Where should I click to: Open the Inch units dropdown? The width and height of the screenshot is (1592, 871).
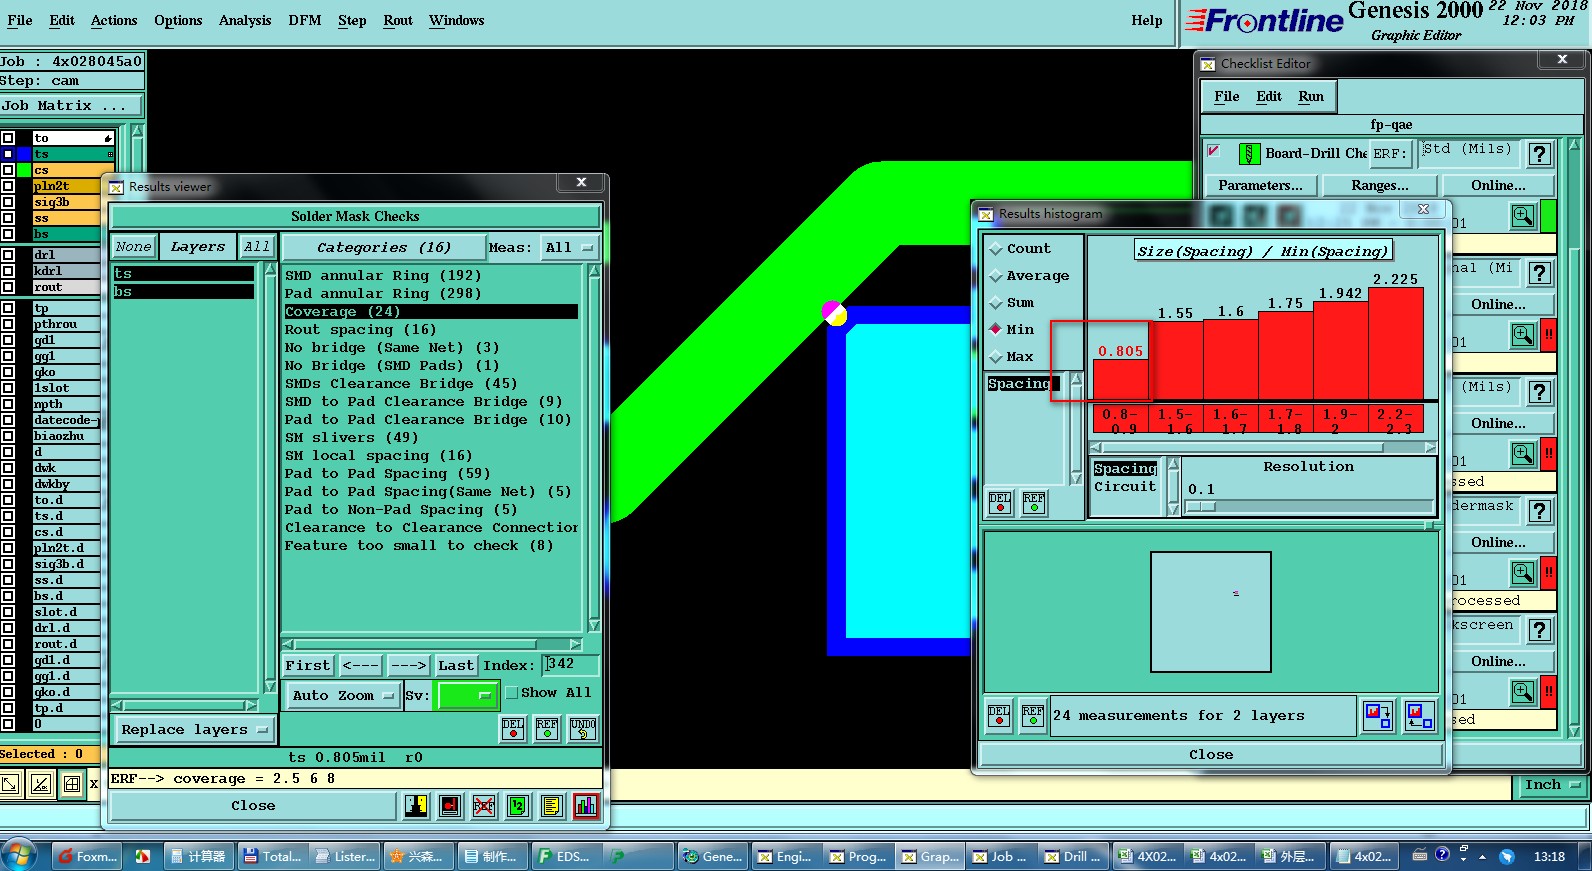(x=1551, y=785)
